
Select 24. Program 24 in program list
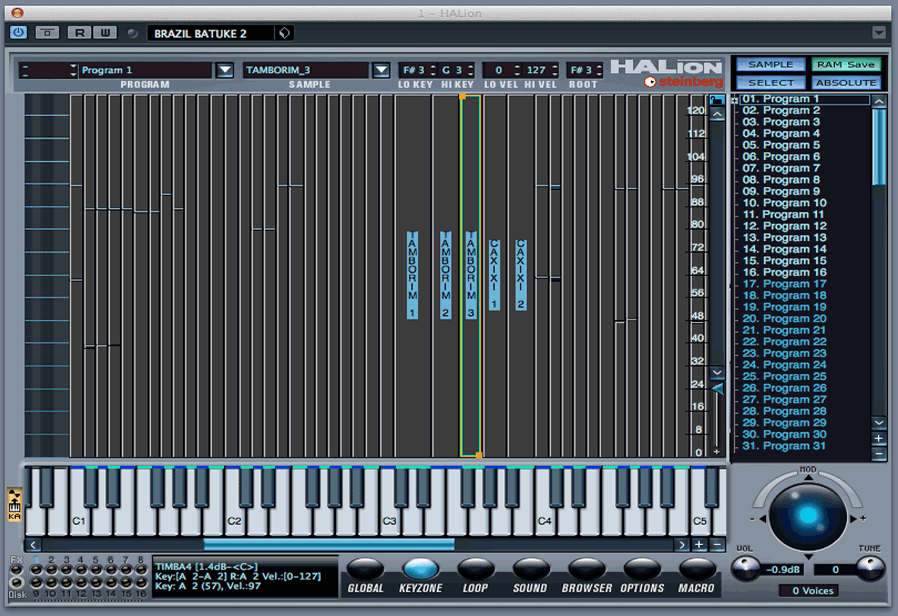coord(784,365)
